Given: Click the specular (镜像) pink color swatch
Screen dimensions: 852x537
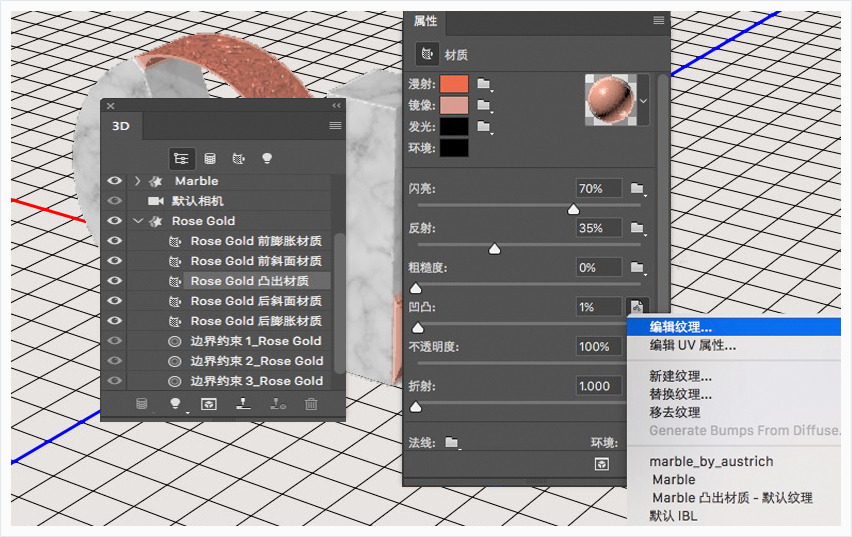Looking at the screenshot, I should pos(454,105).
